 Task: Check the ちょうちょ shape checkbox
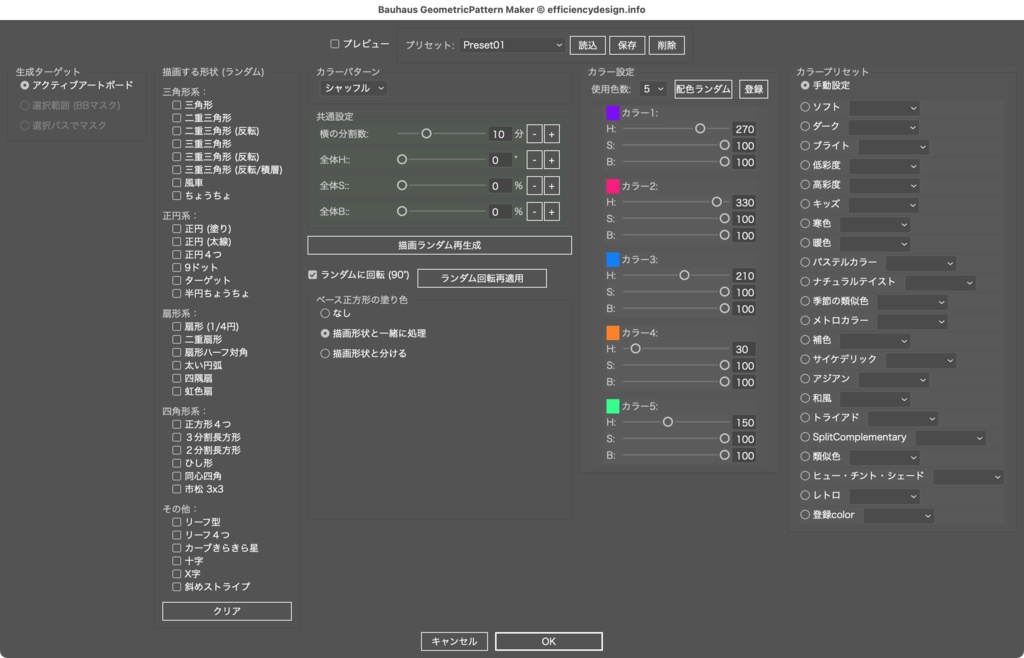(x=176, y=196)
